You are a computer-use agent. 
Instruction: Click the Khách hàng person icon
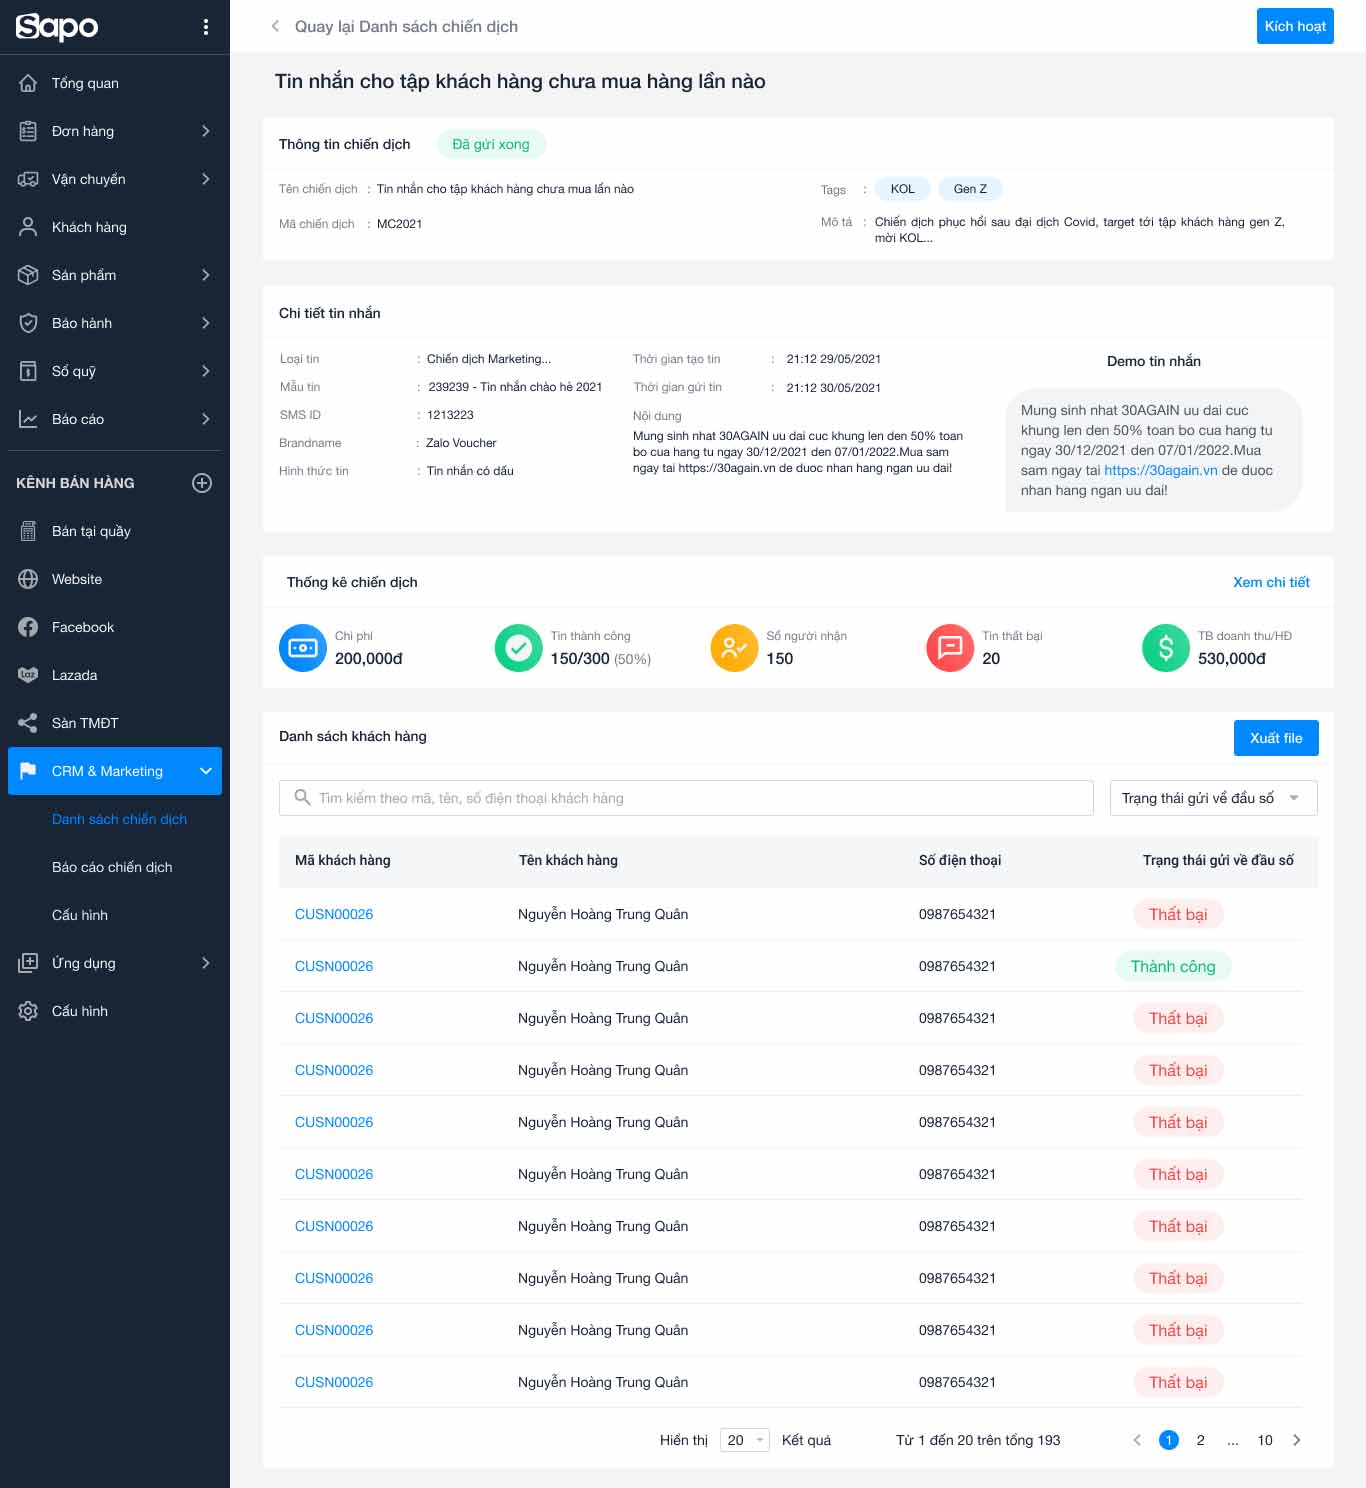(28, 227)
